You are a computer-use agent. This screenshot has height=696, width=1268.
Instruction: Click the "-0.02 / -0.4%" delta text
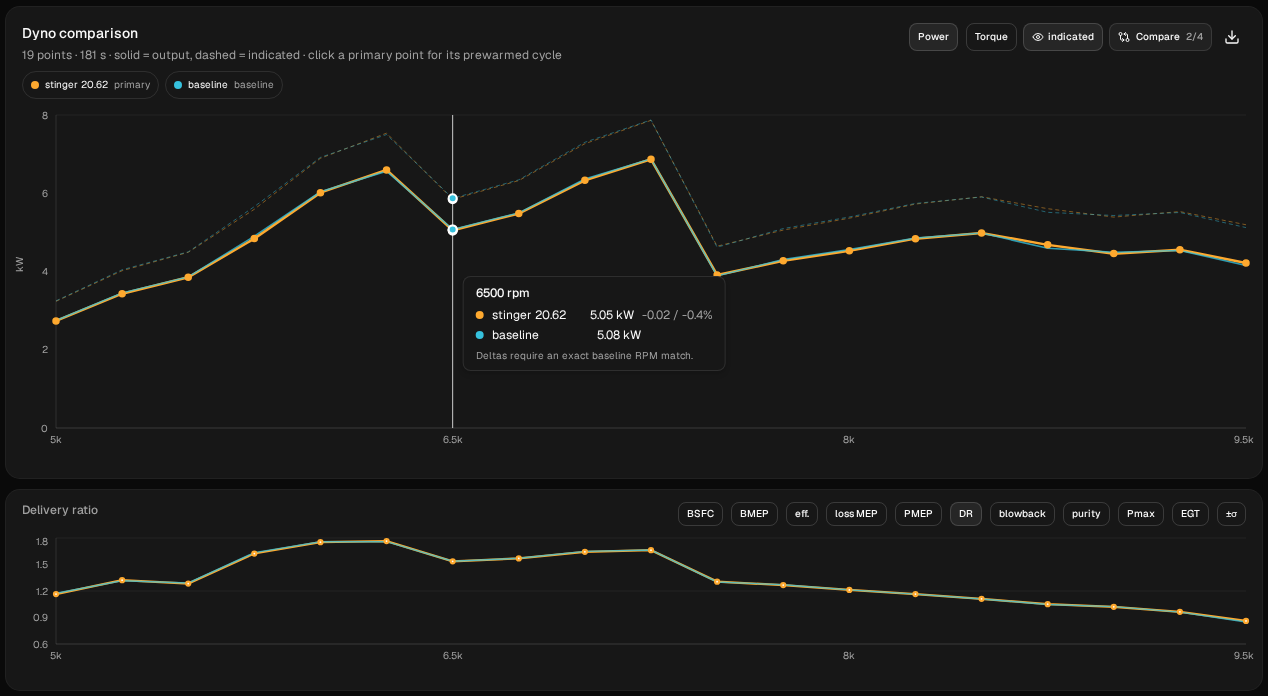(x=677, y=315)
